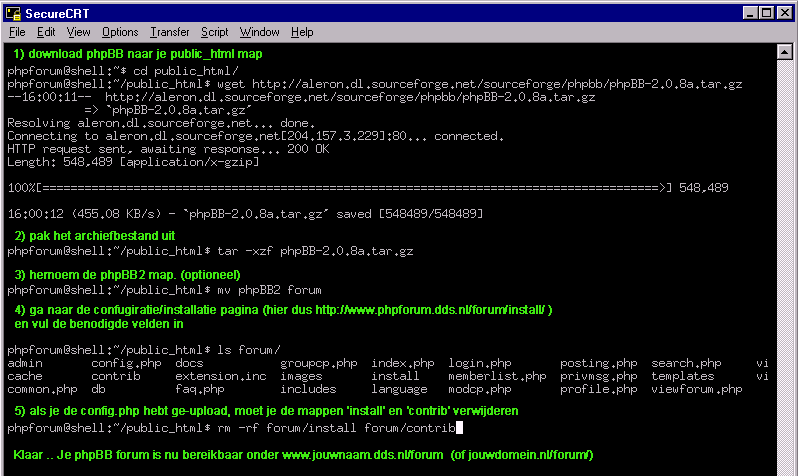The image size is (798, 476).
Task: Open the Help menu
Action: click(302, 33)
